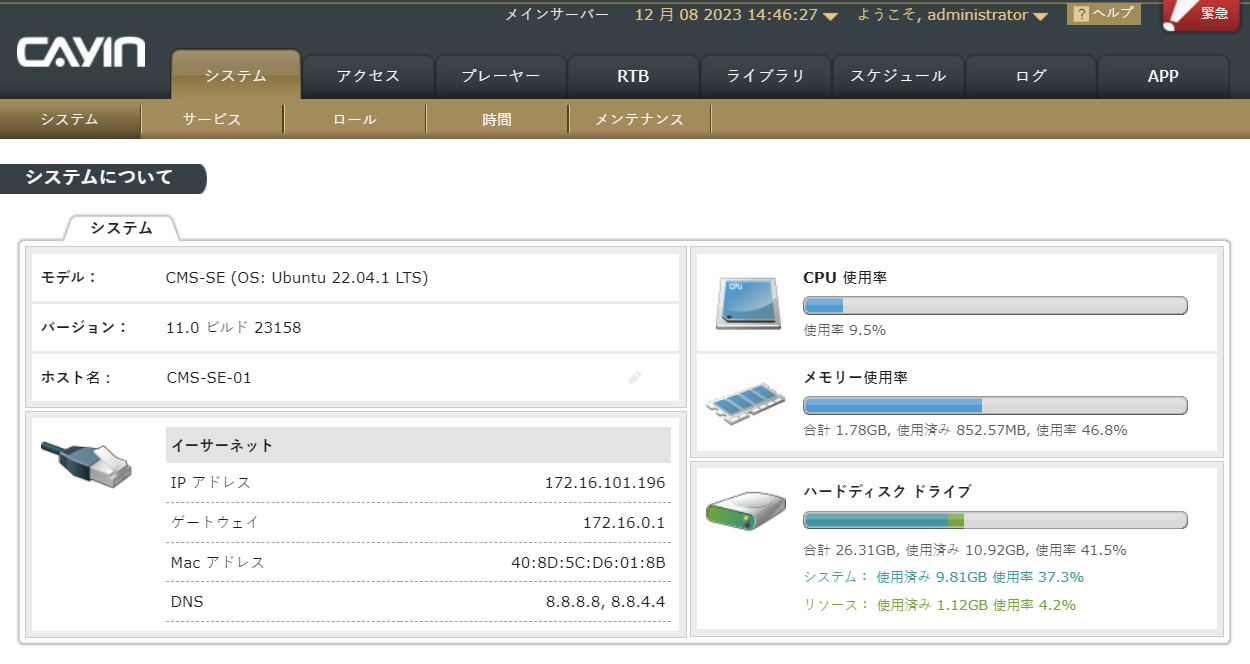
Task: Click the Mac アドレス label
Action: click(218, 563)
